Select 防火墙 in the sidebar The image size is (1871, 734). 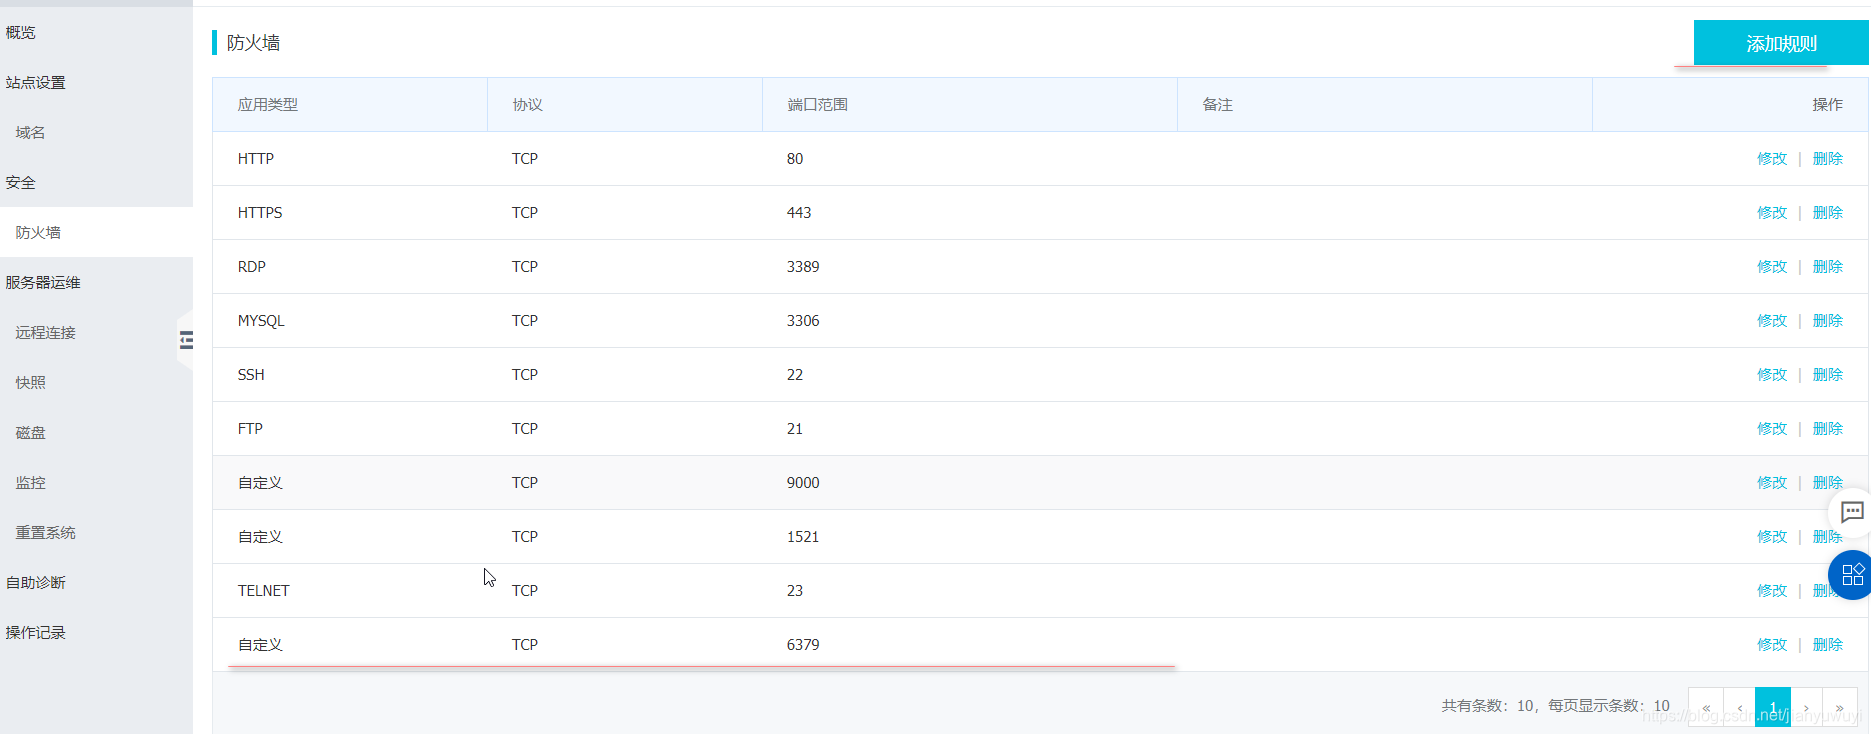(38, 232)
